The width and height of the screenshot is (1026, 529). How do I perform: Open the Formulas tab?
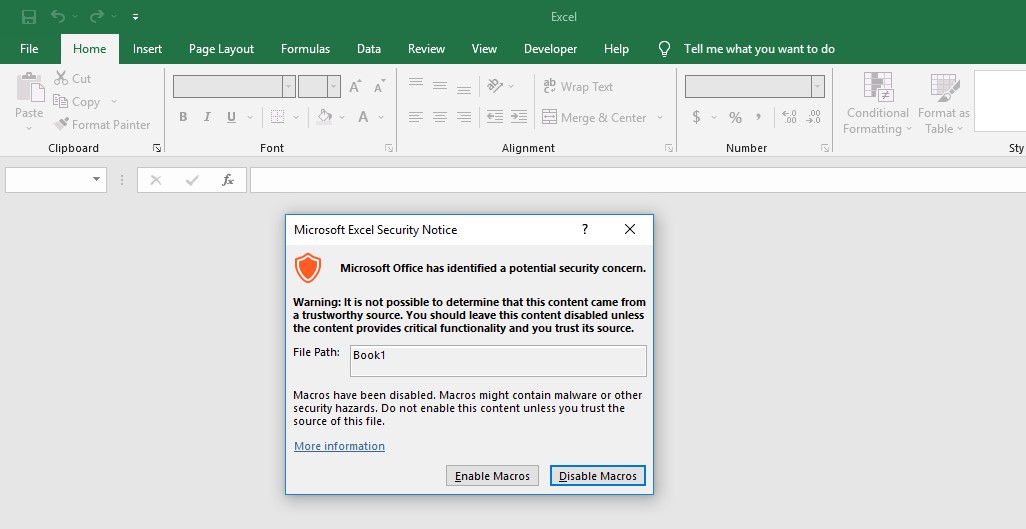pyautogui.click(x=306, y=48)
